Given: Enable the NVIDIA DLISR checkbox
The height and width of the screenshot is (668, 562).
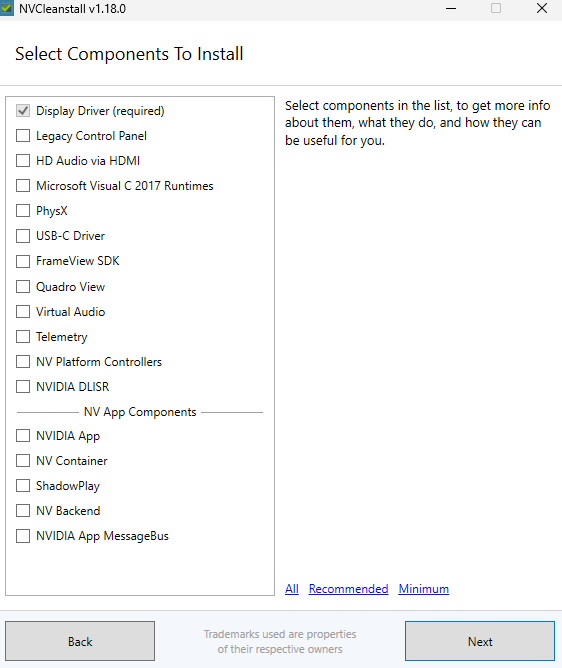Looking at the screenshot, I should point(23,386).
